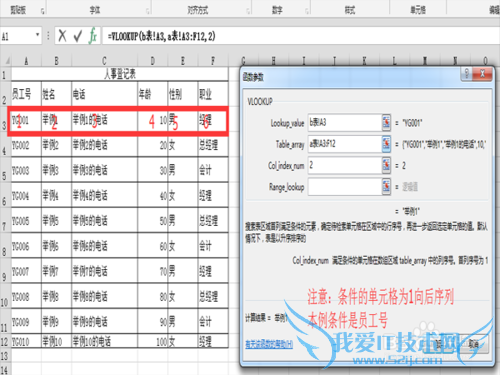Viewport: 500px width, 375px height.
Task: Select column A header
Action: (x=26, y=61)
